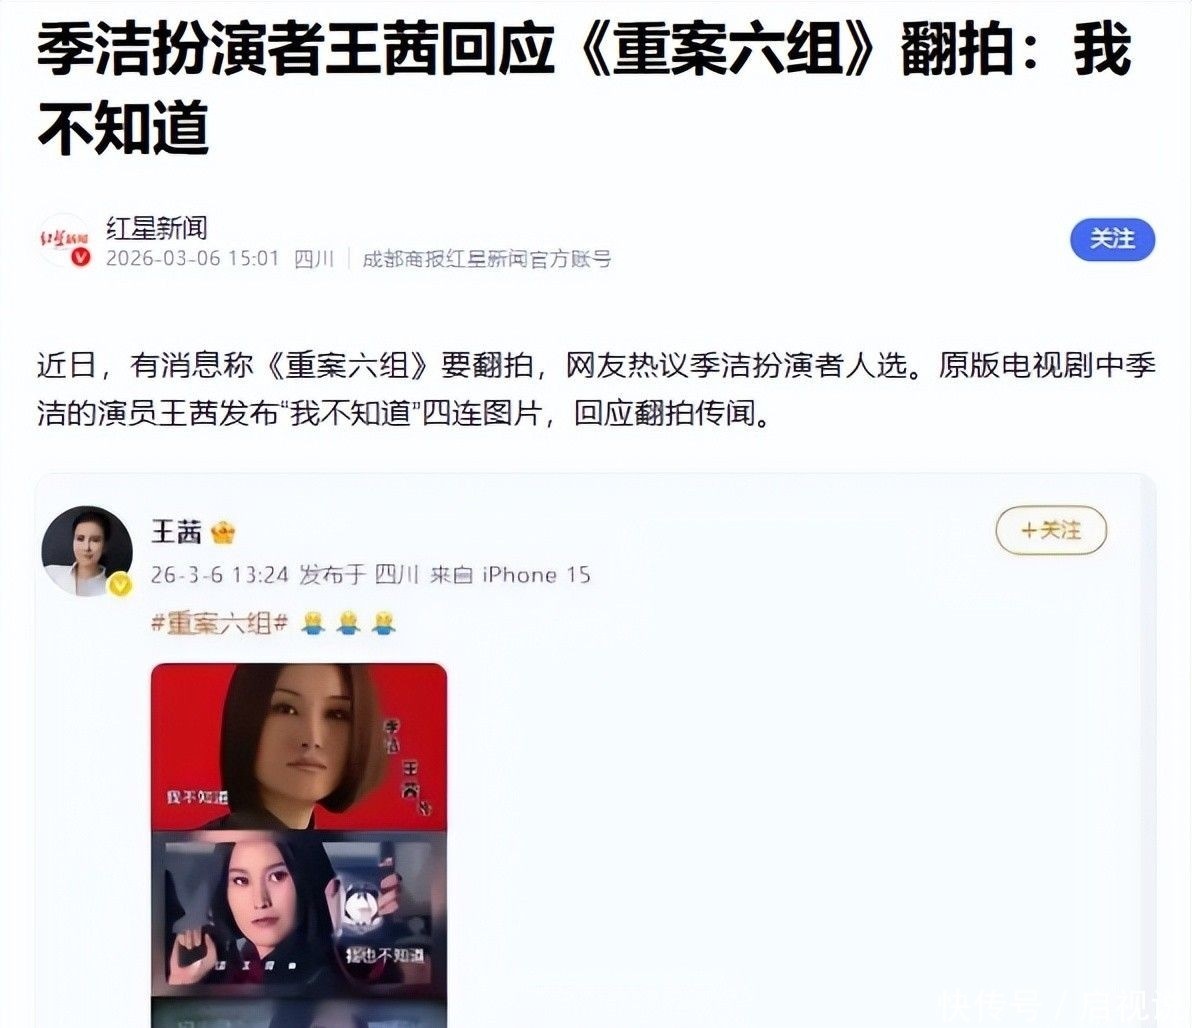Click the second crying emoji in the post
The image size is (1192, 1028).
click(x=349, y=623)
